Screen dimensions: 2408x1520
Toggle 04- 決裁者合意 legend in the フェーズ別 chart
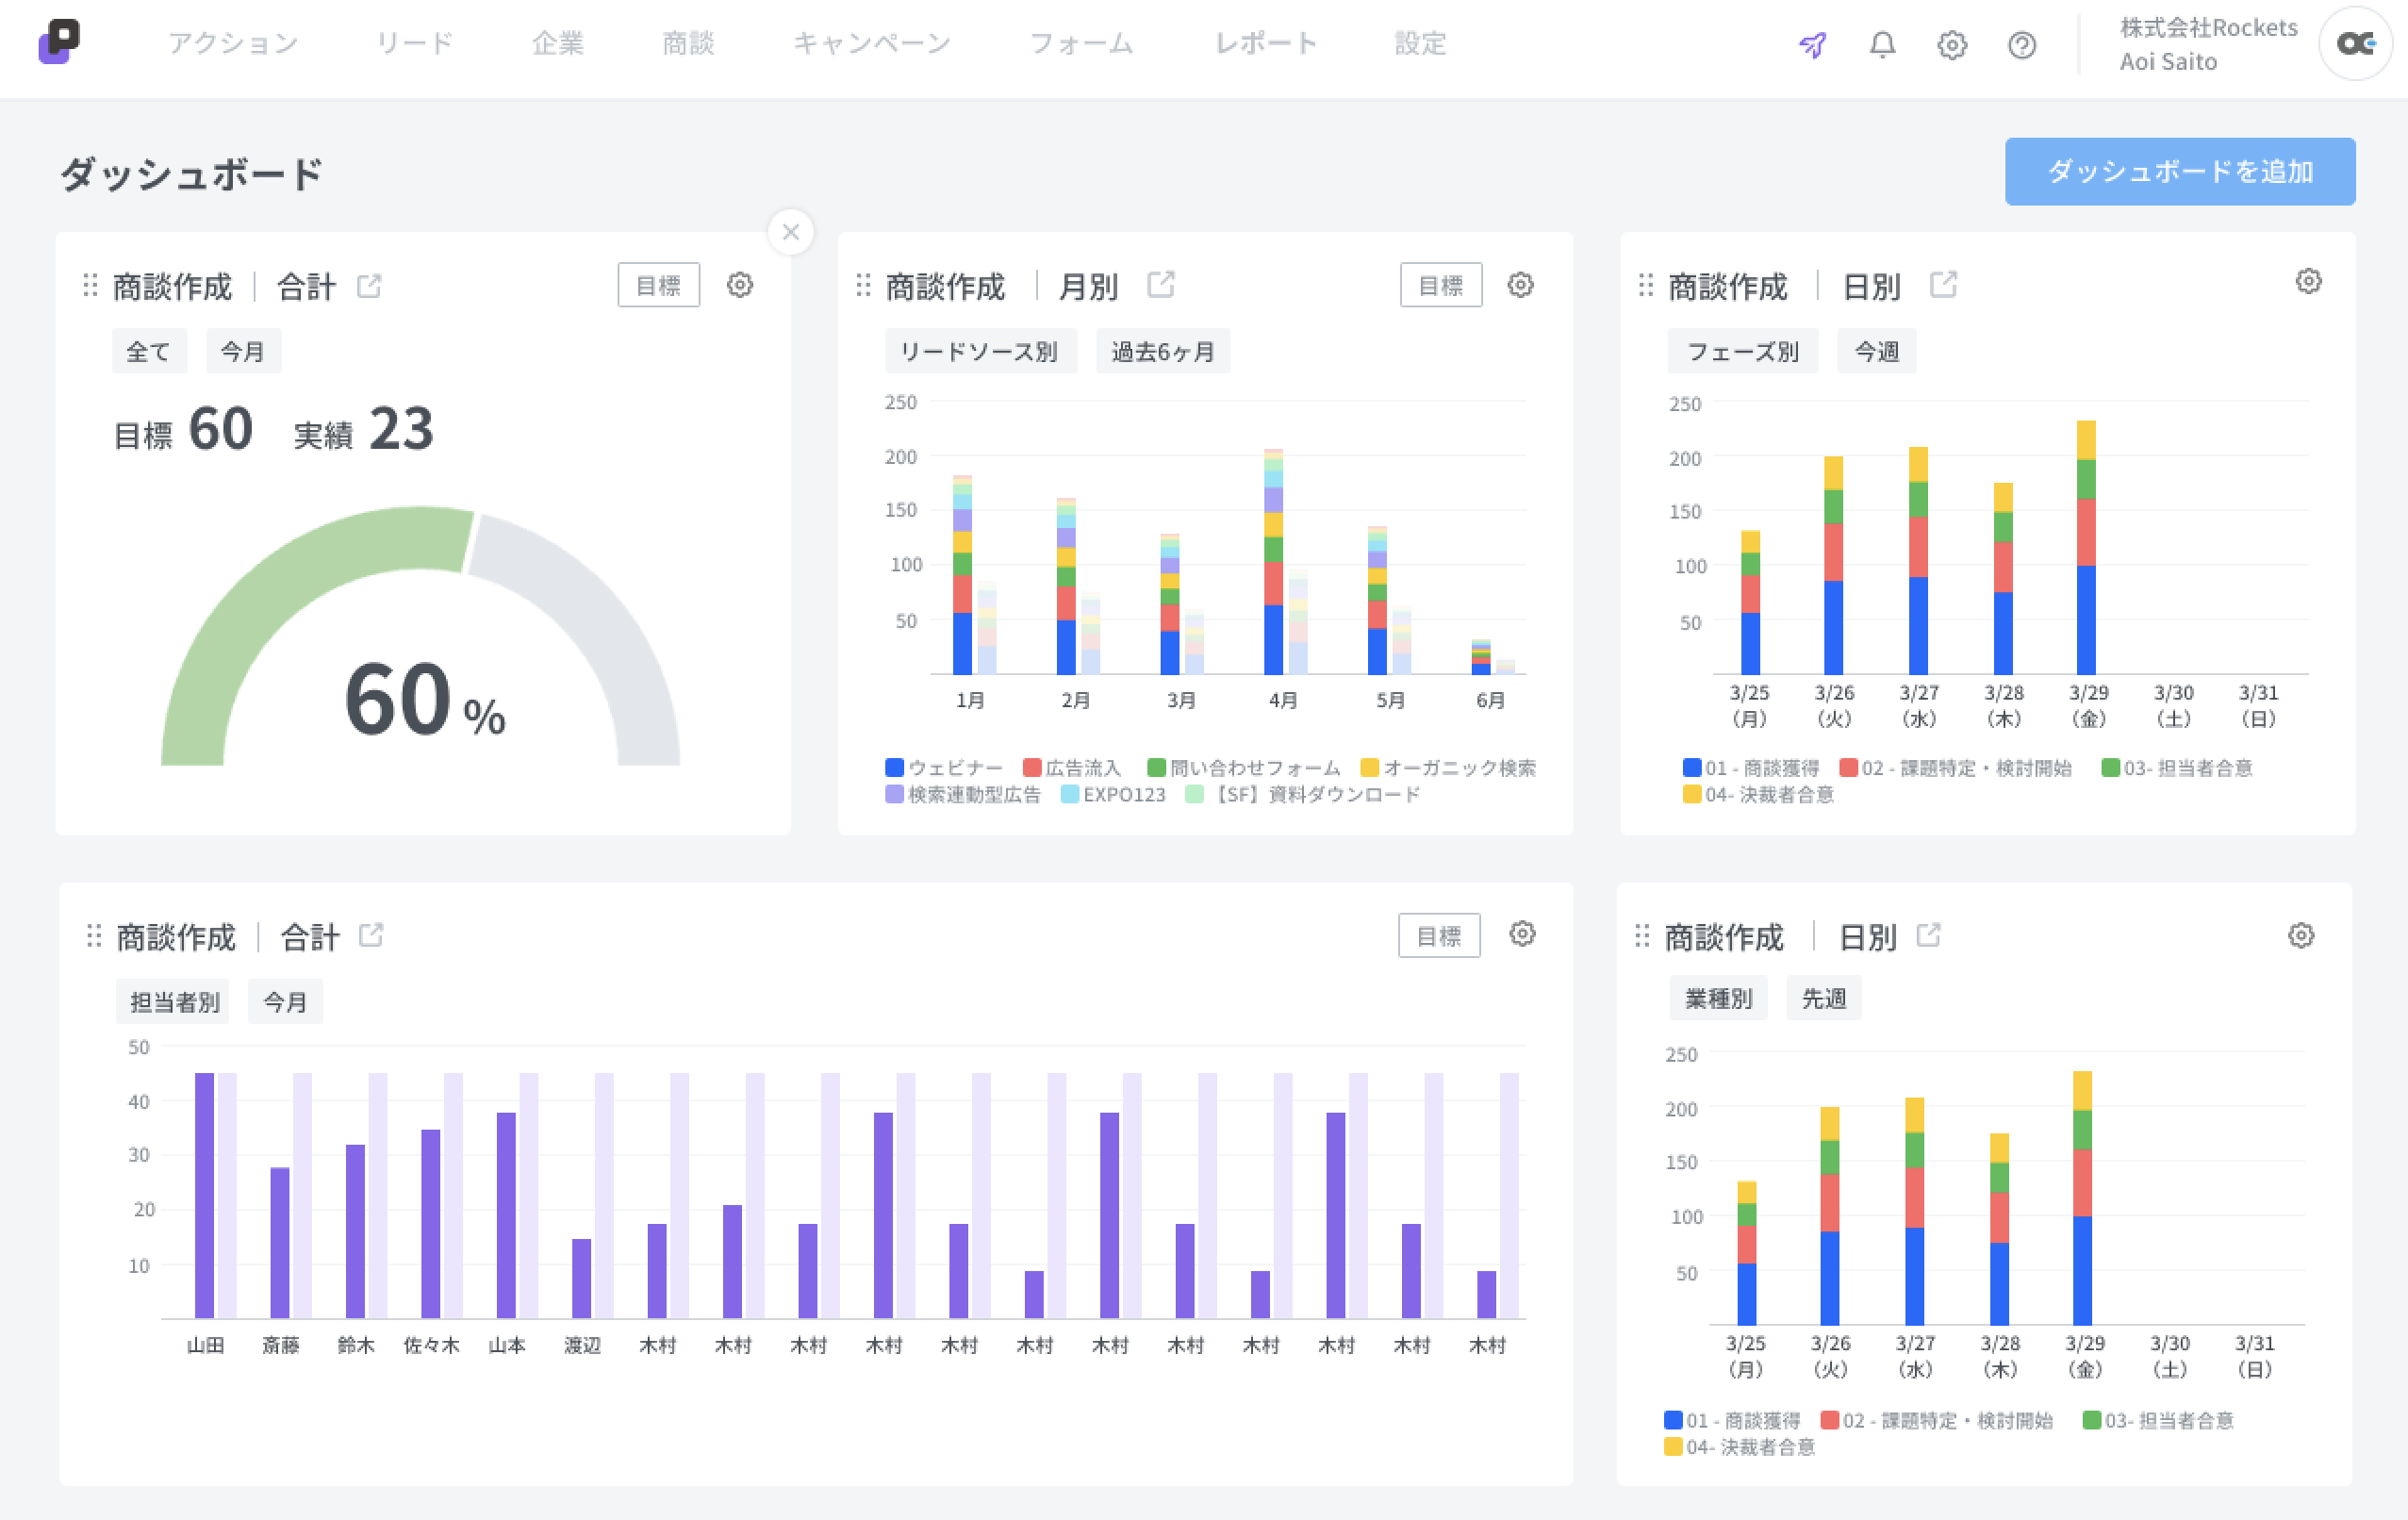[1758, 795]
